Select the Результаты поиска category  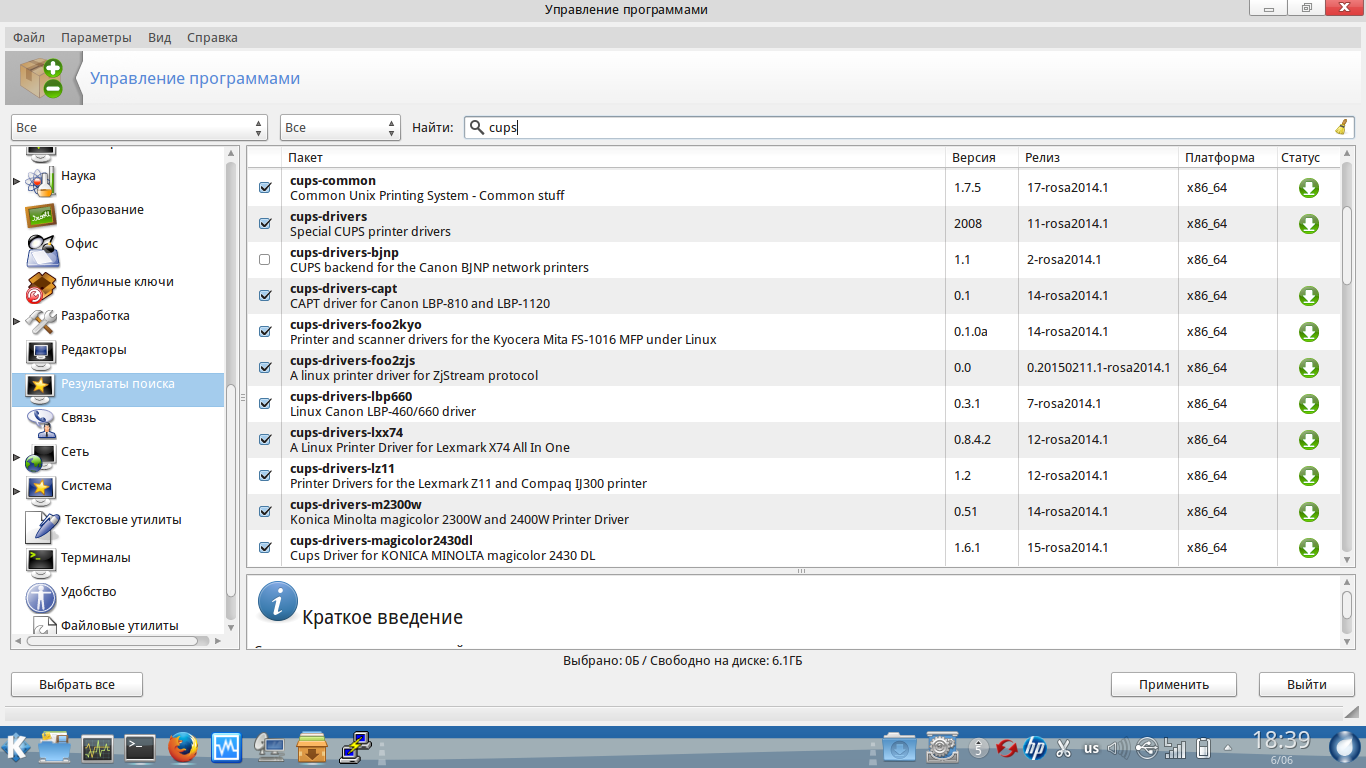[118, 388]
